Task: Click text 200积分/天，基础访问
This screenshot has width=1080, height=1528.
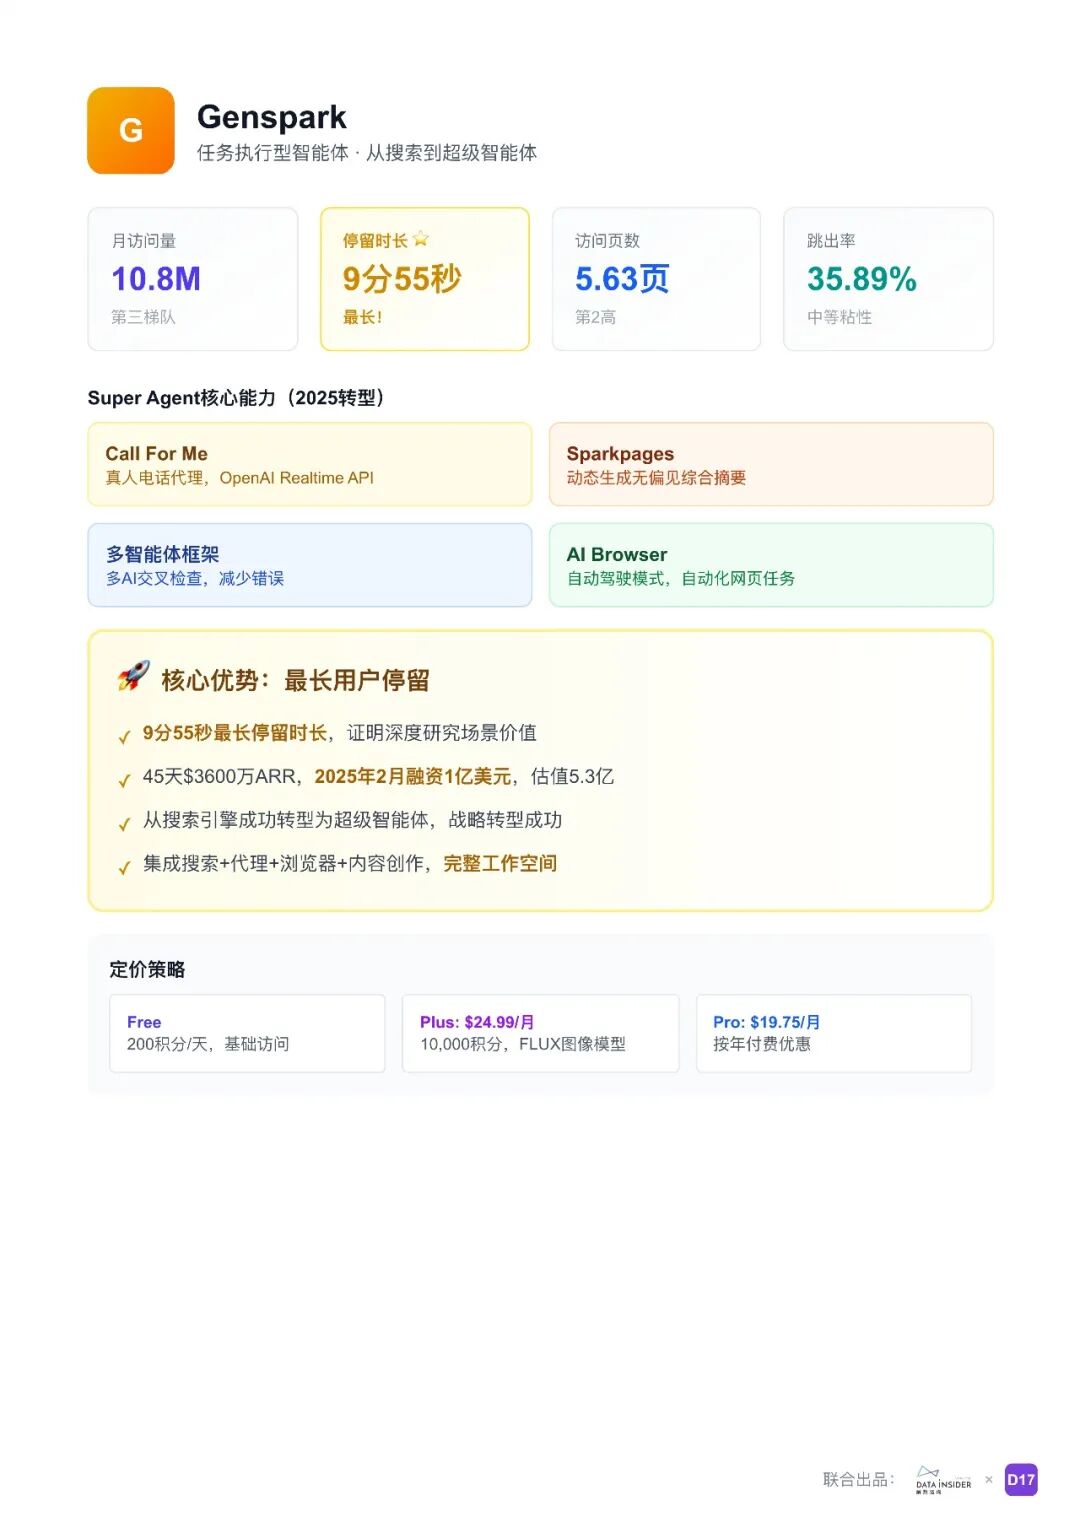Action: 208,1044
